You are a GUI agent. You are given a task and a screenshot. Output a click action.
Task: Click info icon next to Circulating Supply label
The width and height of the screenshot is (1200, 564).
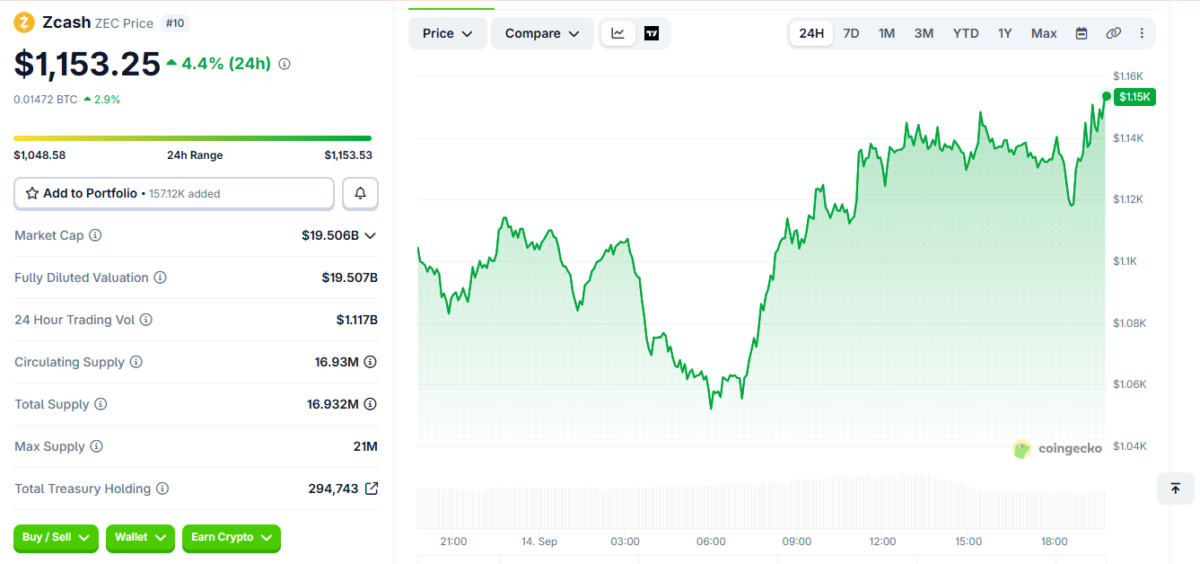point(136,362)
